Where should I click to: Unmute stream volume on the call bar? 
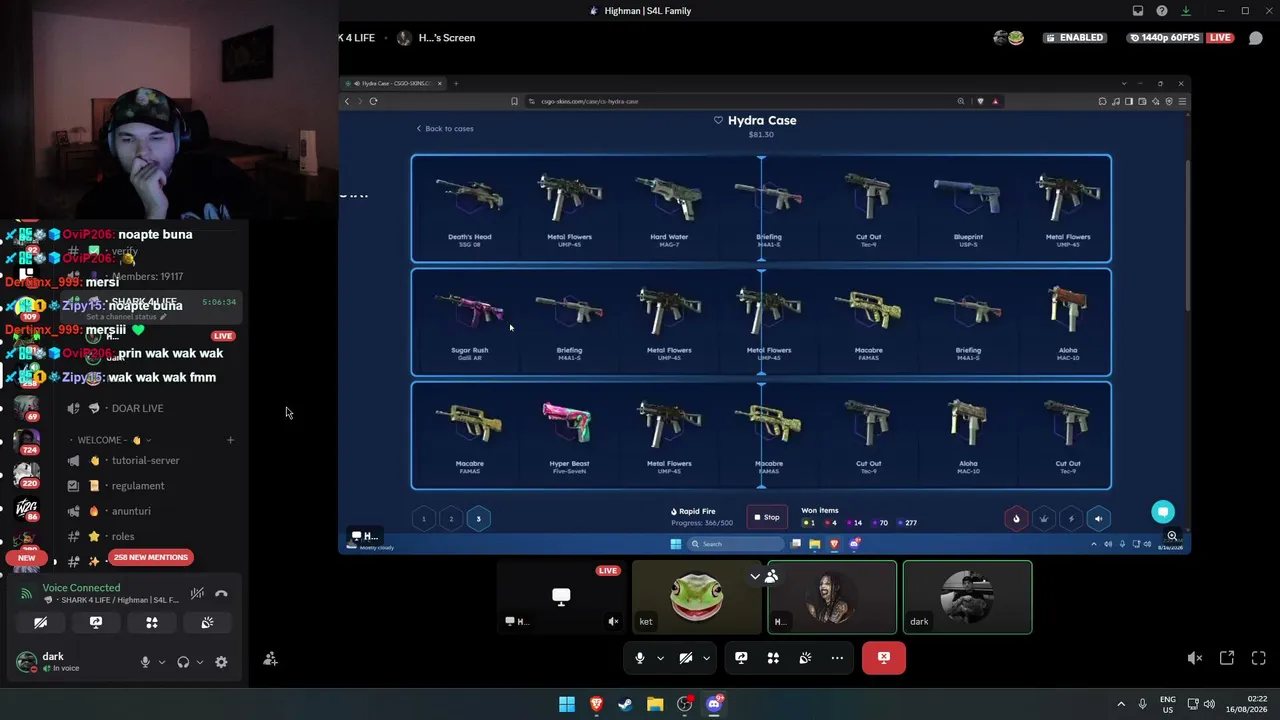(x=1195, y=658)
